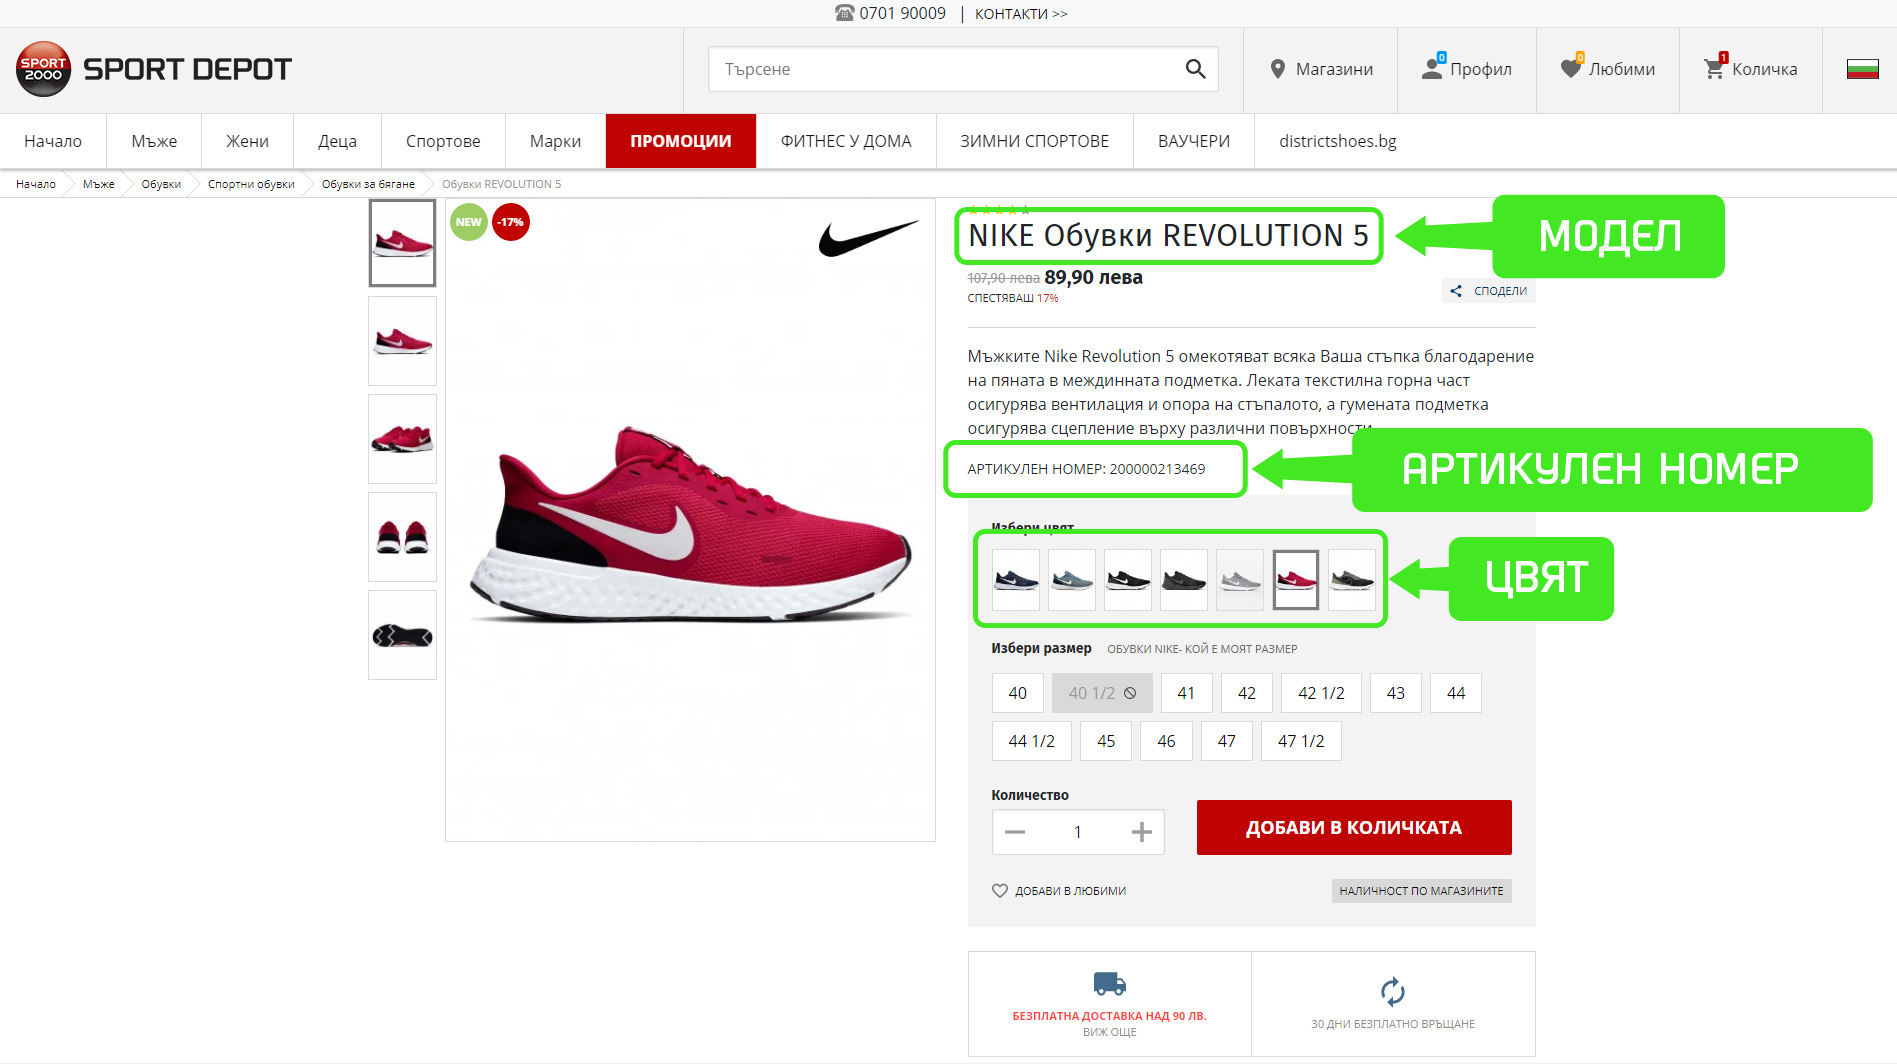
Task: Select size 41
Action: tap(1186, 693)
